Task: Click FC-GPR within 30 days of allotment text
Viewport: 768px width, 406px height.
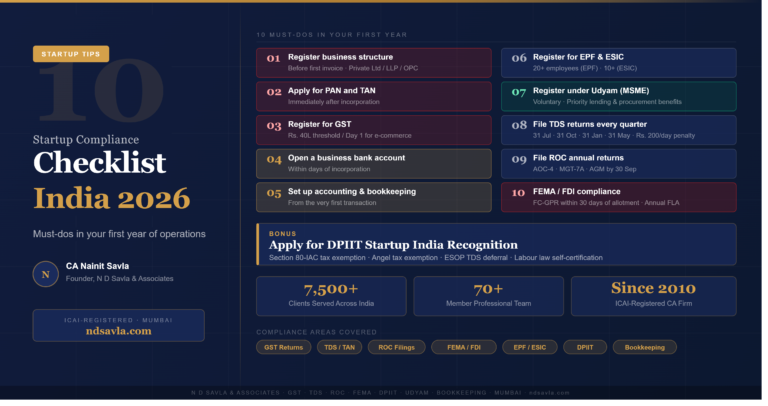Action: pos(606,203)
